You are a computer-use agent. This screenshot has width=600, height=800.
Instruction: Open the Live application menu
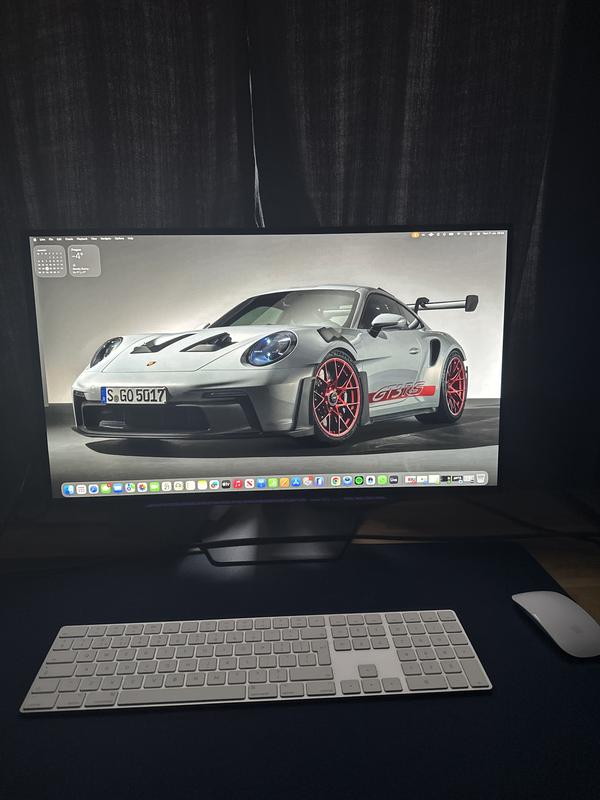click(42, 239)
